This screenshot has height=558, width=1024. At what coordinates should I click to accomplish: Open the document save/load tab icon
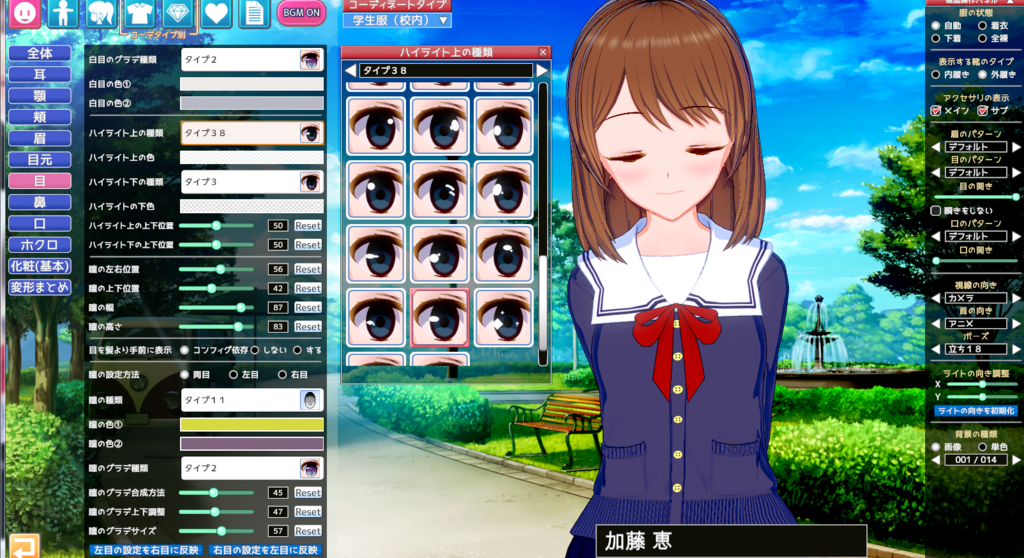[255, 13]
